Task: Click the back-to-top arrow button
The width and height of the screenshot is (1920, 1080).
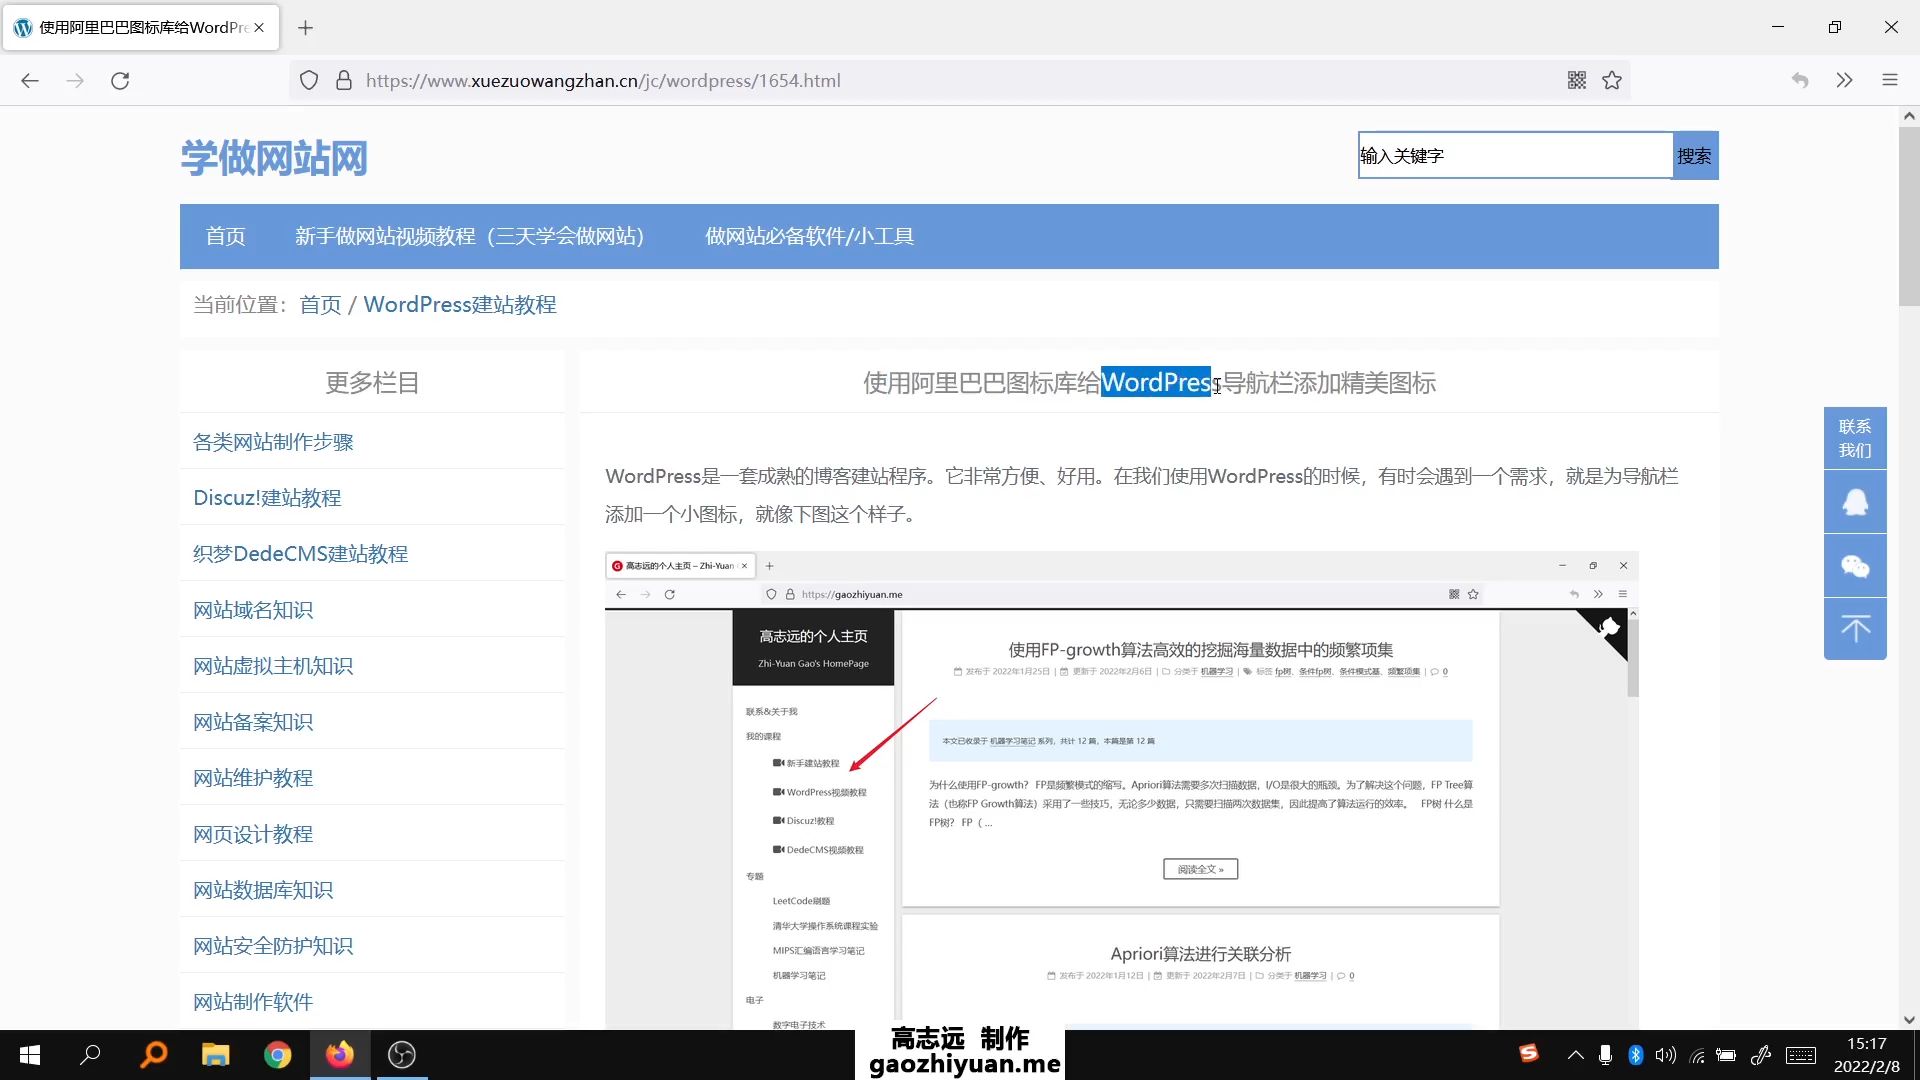Action: (1855, 629)
